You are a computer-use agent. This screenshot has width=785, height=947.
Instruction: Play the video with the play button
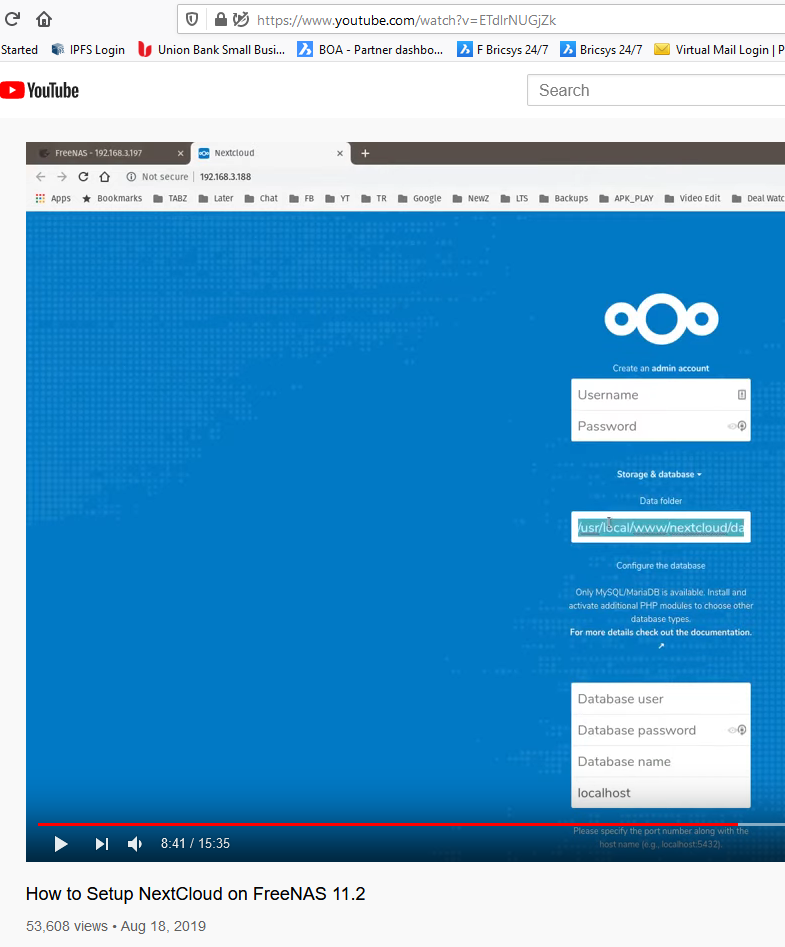[x=60, y=844]
